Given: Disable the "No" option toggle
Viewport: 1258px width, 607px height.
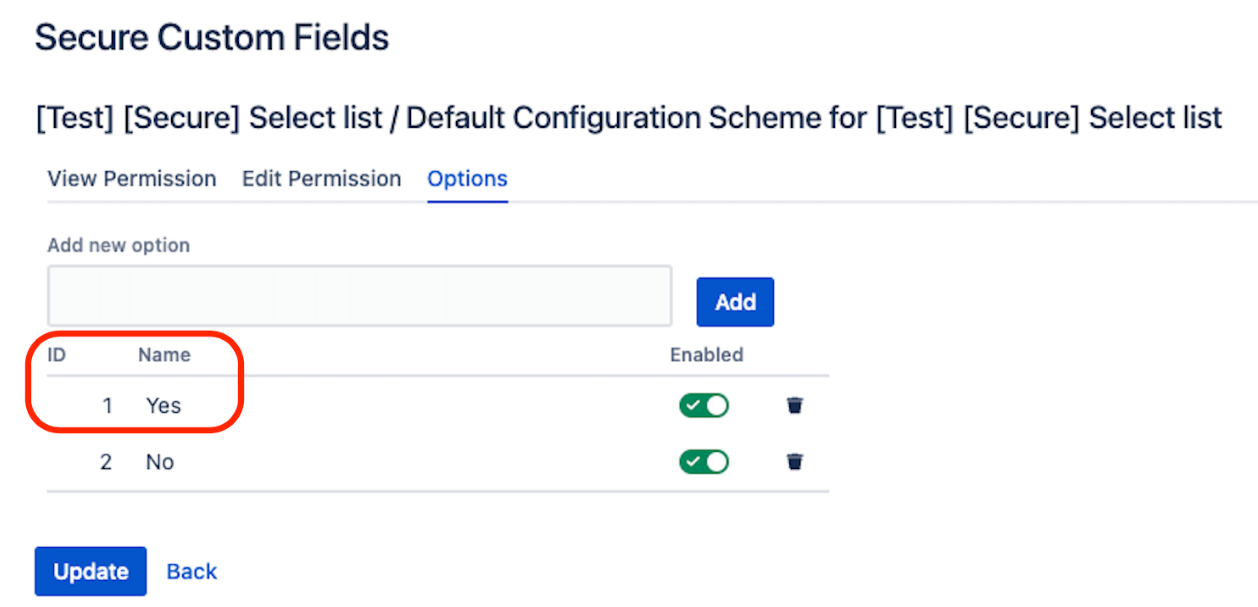Looking at the screenshot, I should [704, 462].
